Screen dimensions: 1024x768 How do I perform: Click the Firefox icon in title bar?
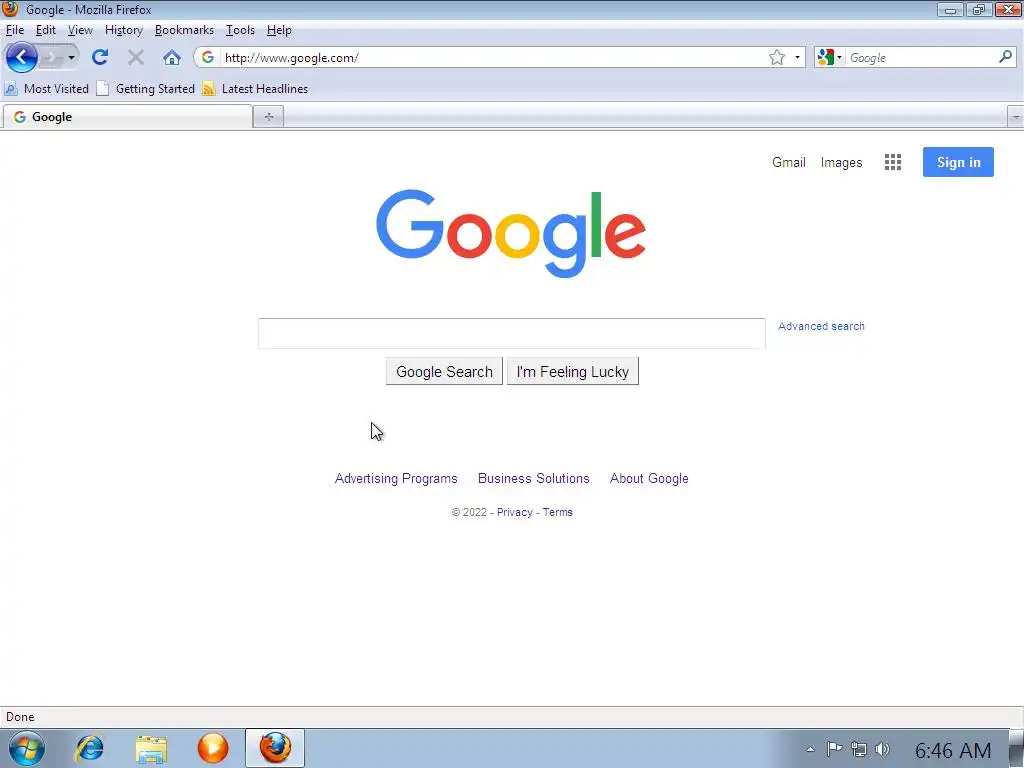coord(10,9)
